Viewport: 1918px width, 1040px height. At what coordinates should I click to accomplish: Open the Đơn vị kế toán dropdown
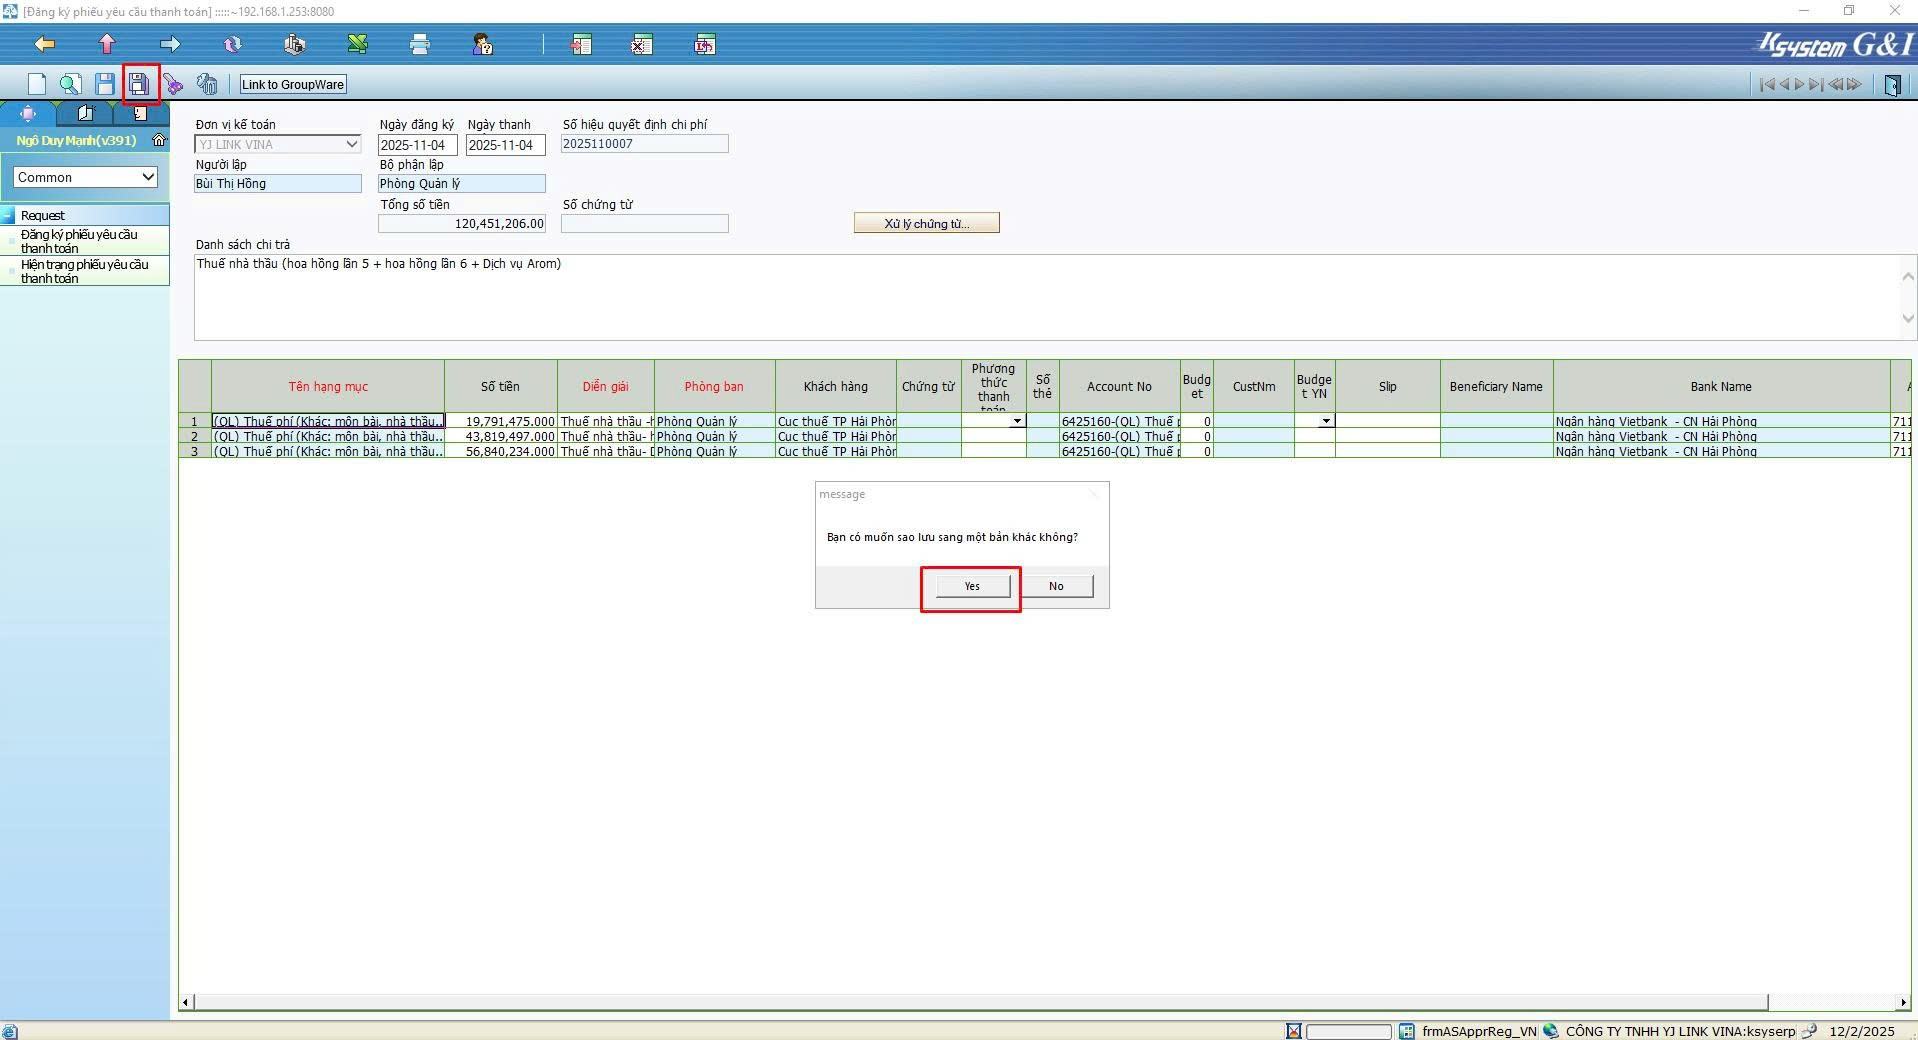coord(351,144)
